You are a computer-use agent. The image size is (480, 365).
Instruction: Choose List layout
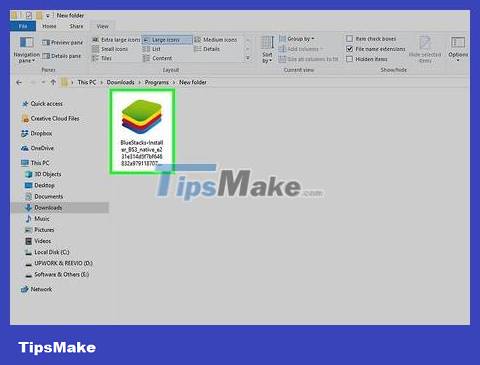click(x=152, y=49)
